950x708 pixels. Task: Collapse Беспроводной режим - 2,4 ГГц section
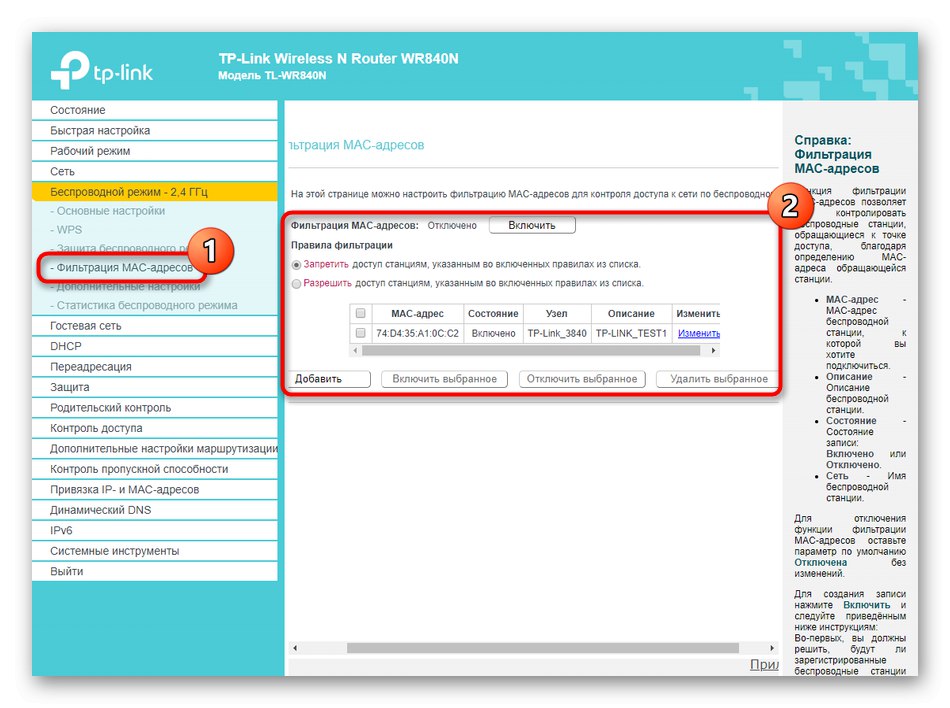[154, 192]
